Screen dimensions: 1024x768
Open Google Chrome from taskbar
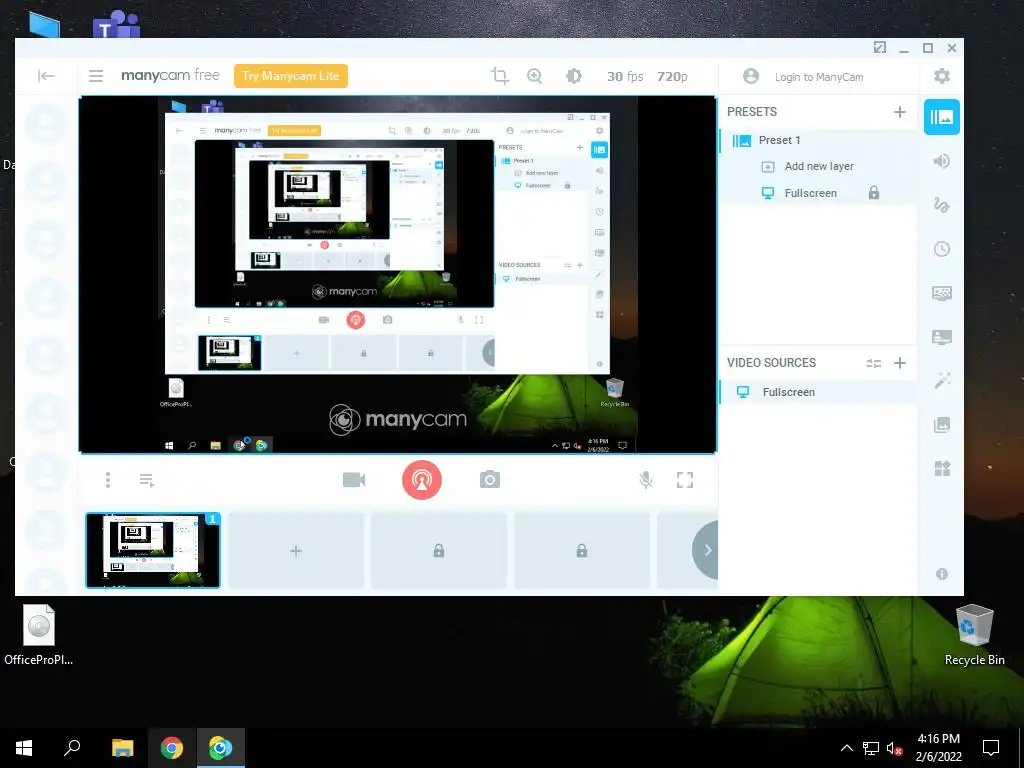coord(172,748)
